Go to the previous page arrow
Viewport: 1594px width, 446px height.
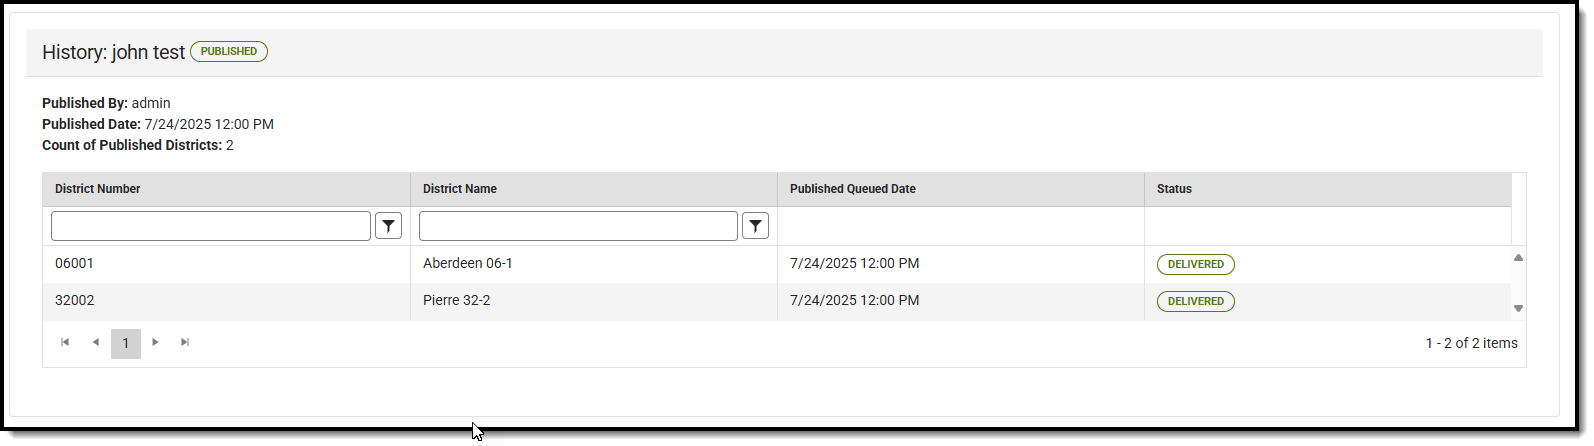96,343
